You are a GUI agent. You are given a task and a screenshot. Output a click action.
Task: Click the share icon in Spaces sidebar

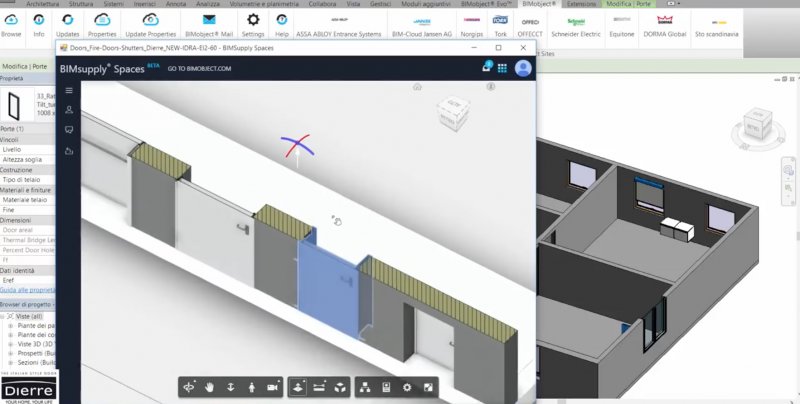69,151
